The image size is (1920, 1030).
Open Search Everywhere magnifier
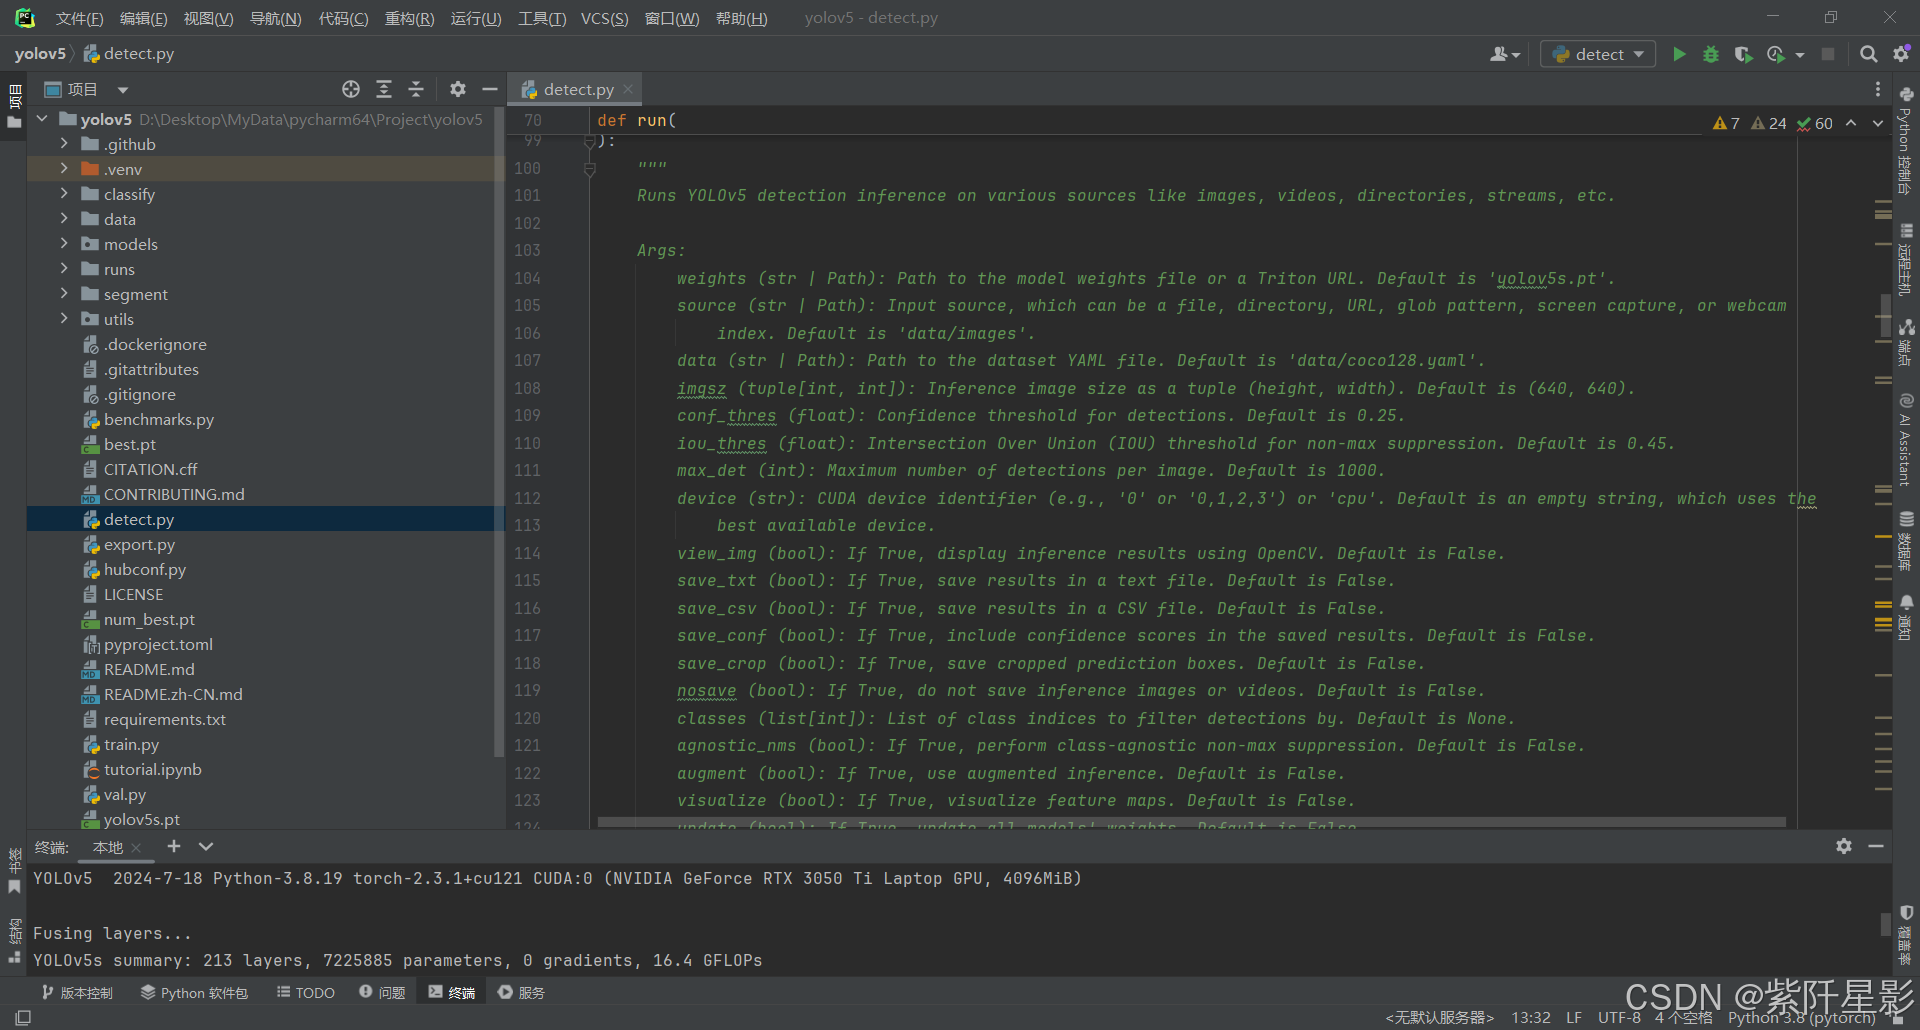click(1868, 54)
